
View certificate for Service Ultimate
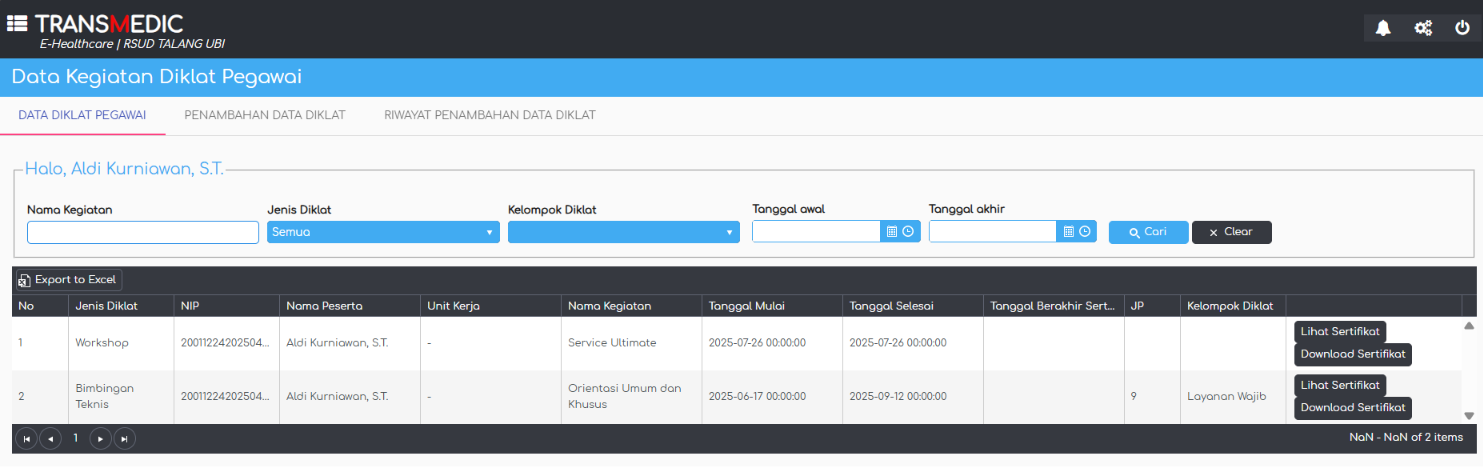point(1340,331)
